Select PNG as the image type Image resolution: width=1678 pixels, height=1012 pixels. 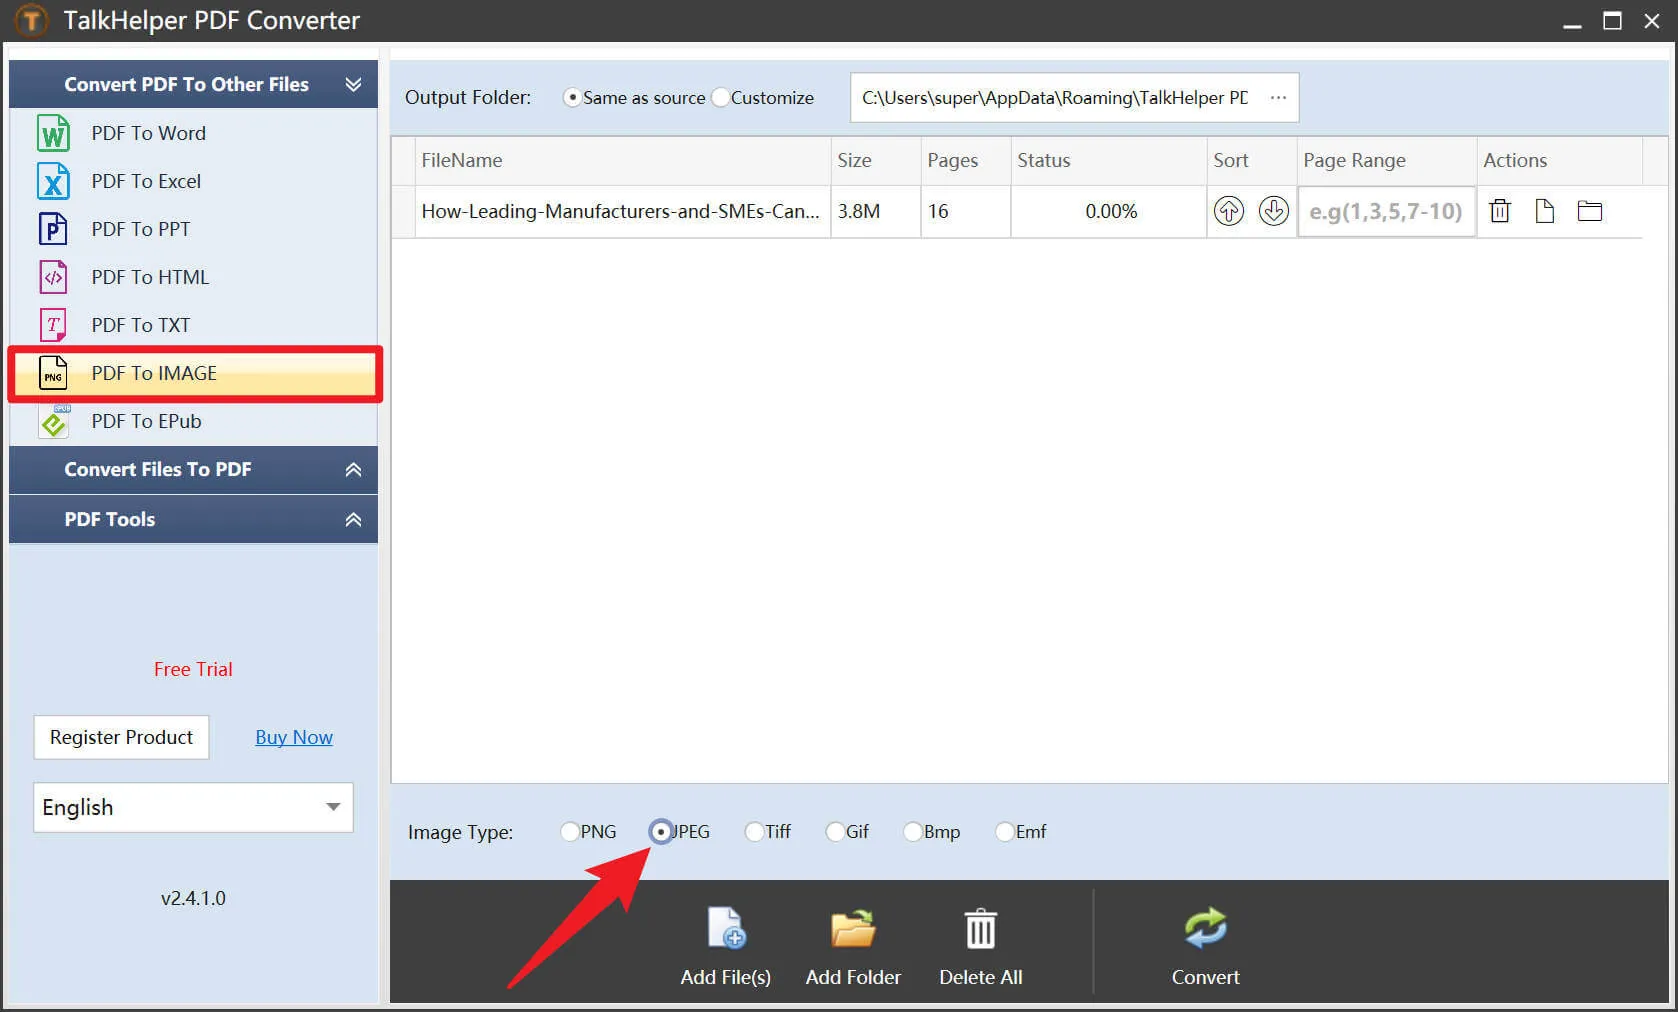point(570,831)
